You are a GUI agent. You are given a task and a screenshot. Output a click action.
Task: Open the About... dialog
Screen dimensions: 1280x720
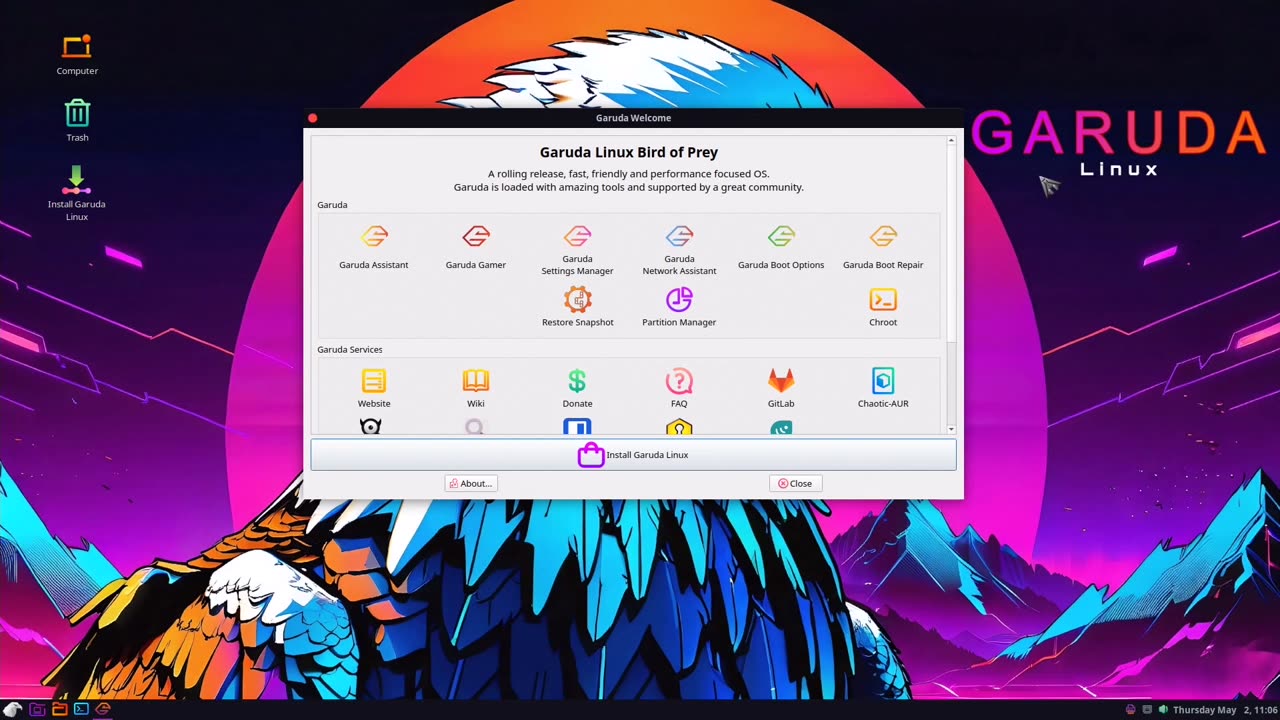[470, 483]
